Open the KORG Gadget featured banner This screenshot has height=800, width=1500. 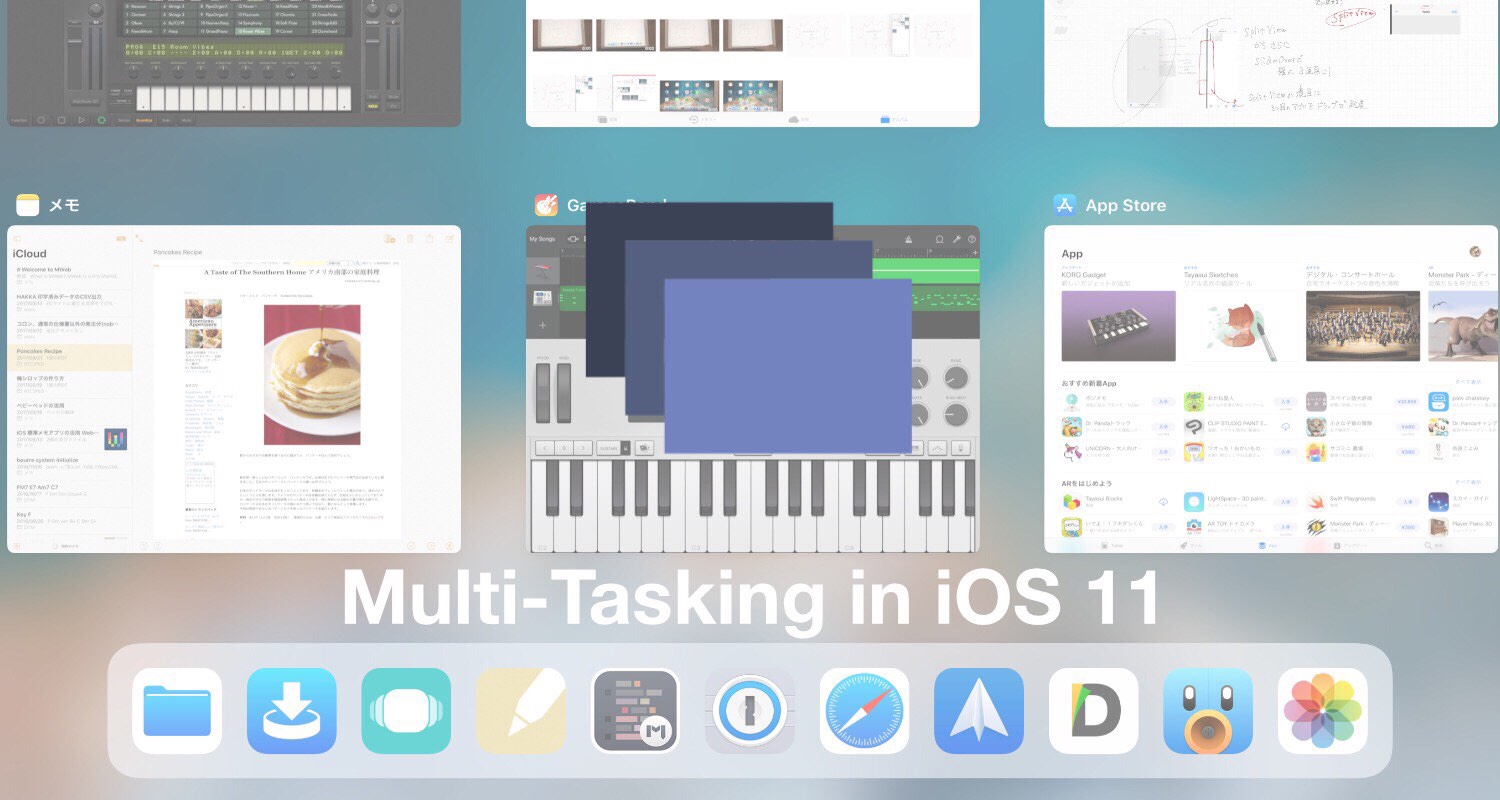pyautogui.click(x=1118, y=326)
